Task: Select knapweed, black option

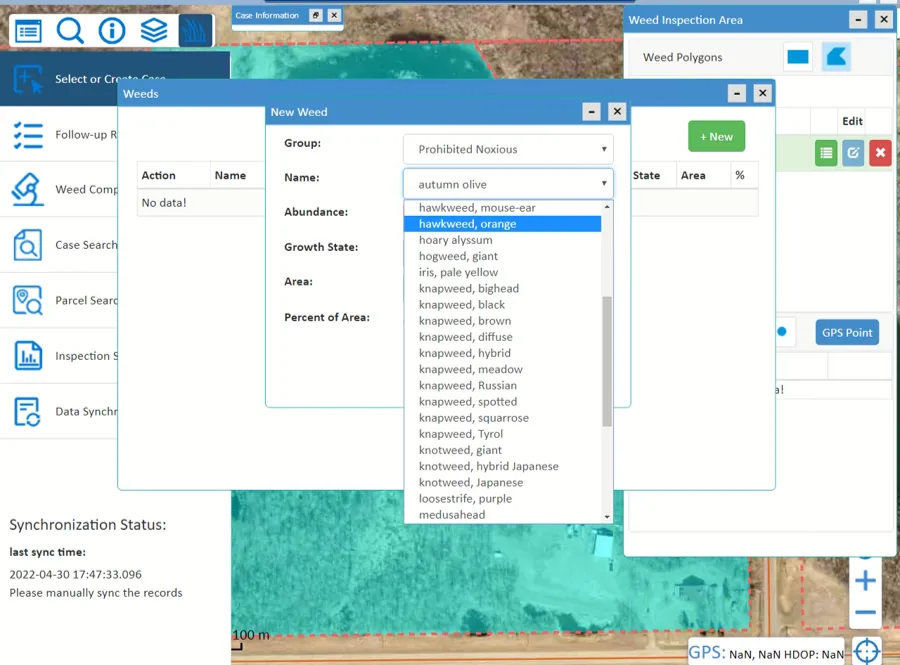Action: click(502, 305)
